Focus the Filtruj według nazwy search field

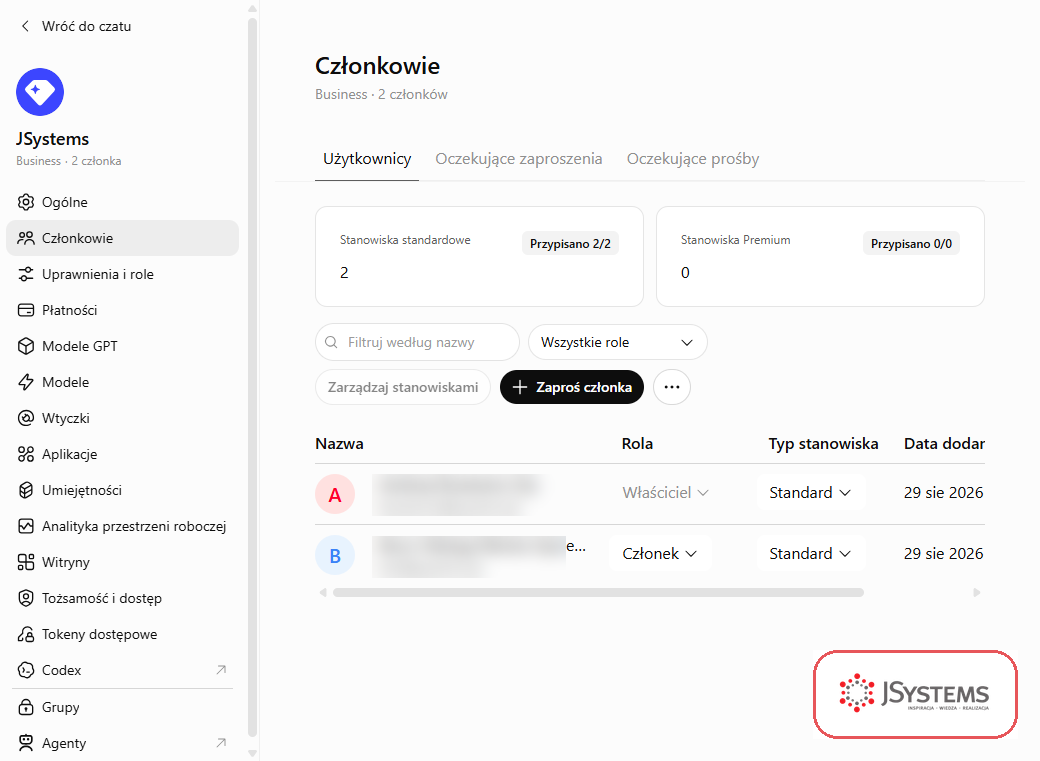click(417, 342)
